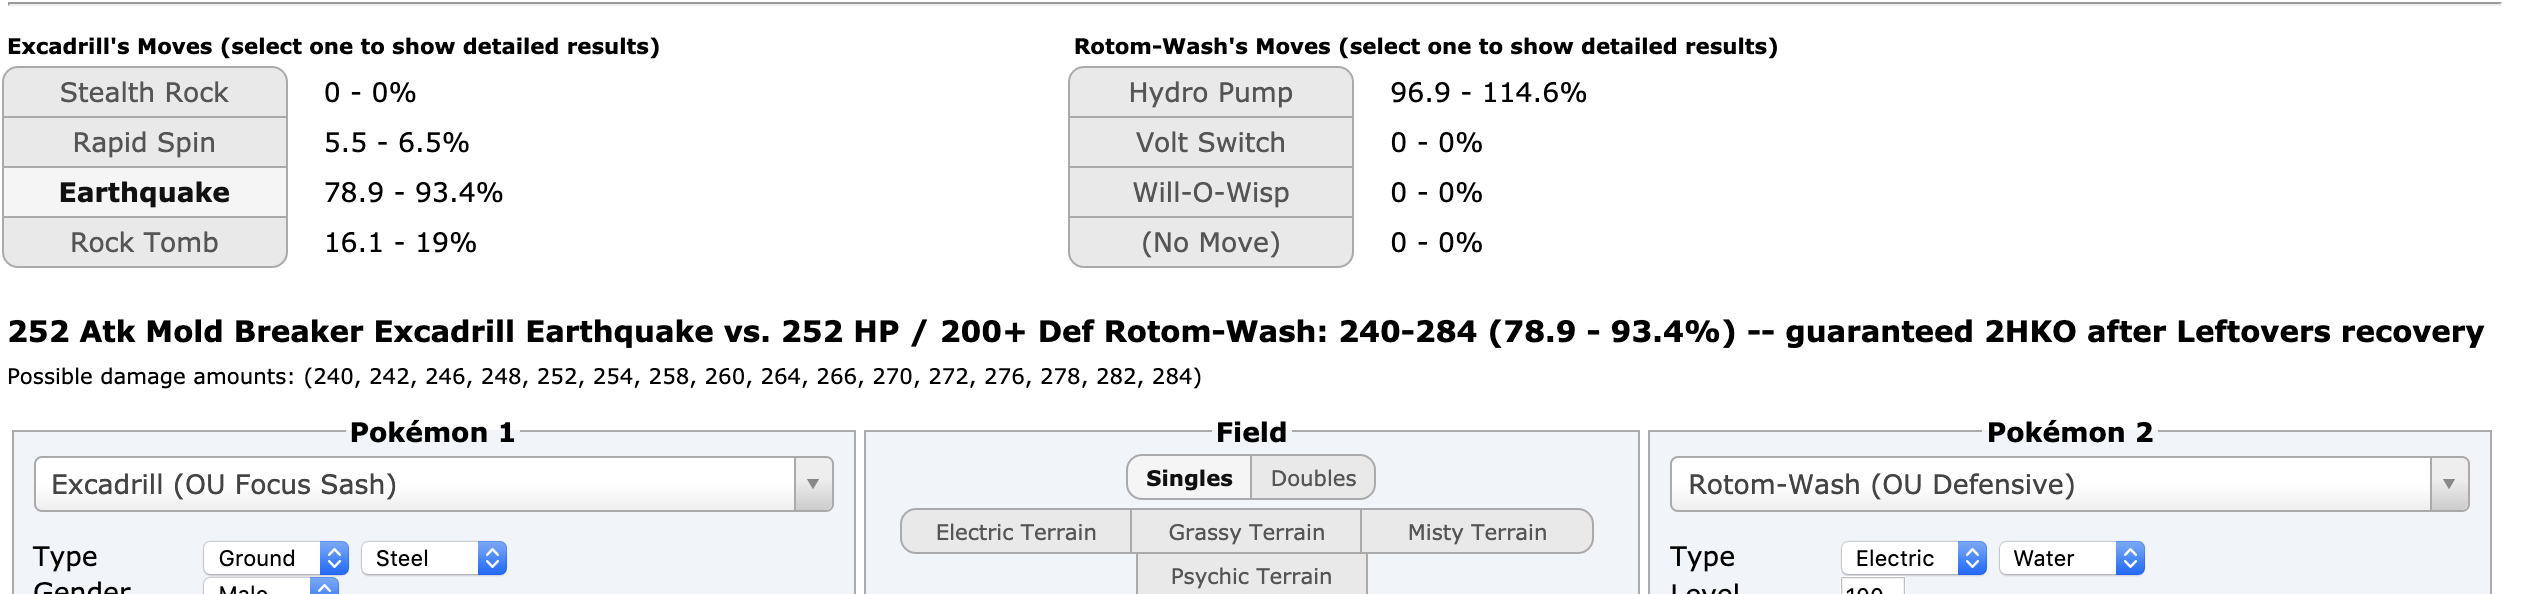The image size is (2526, 594).
Task: Select Excadrill's Stealth Rock move
Action: coord(145,92)
